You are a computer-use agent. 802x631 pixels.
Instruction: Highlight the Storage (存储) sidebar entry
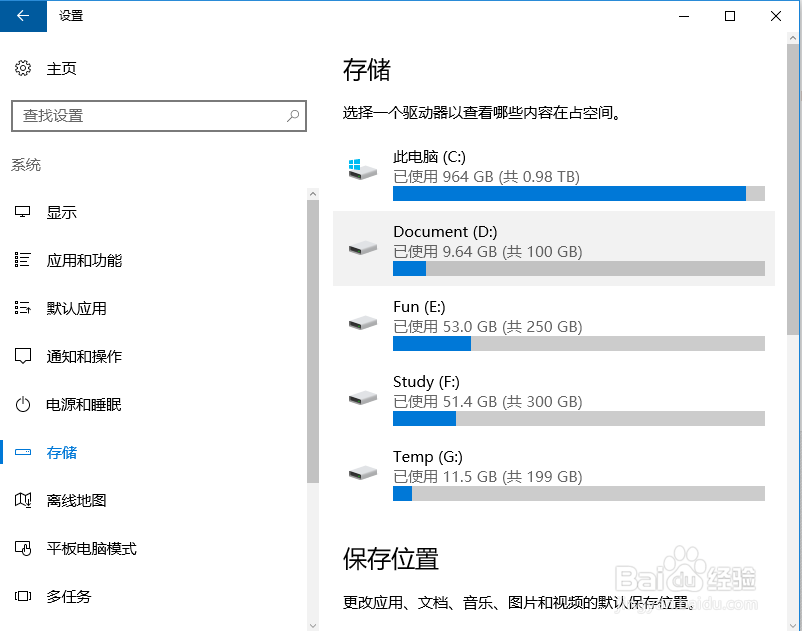point(60,452)
